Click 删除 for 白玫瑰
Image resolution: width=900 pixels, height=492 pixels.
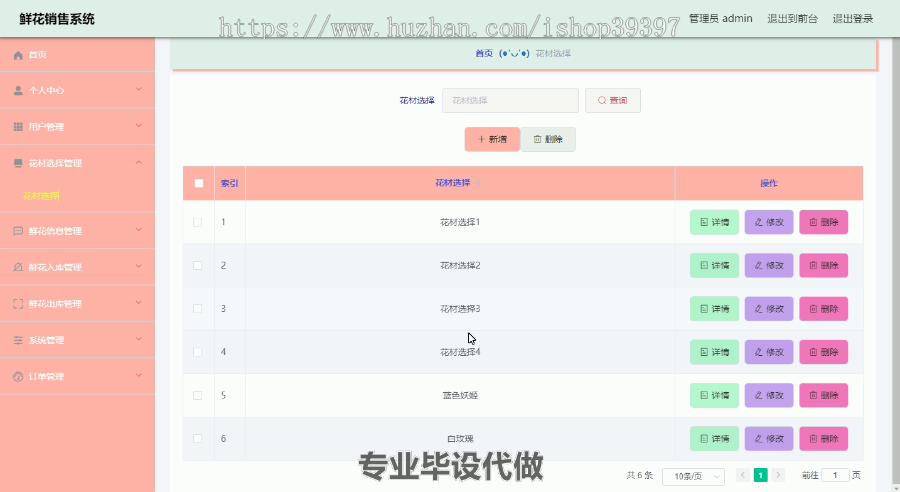824,439
